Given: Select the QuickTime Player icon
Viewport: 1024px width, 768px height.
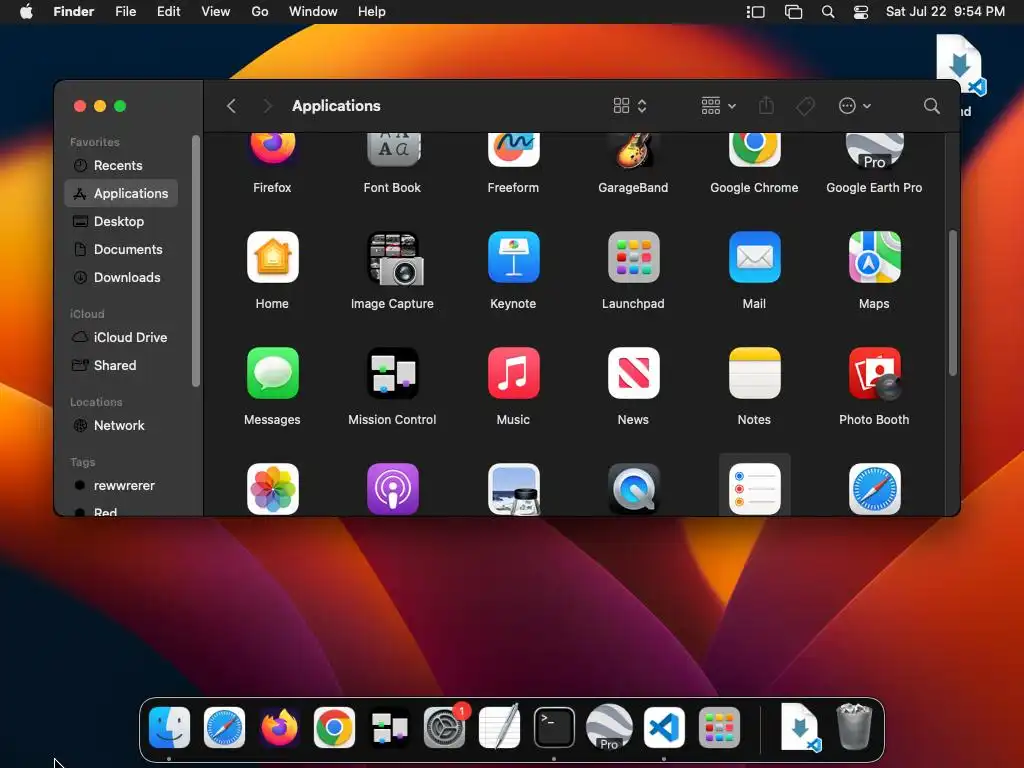Looking at the screenshot, I should 633,489.
